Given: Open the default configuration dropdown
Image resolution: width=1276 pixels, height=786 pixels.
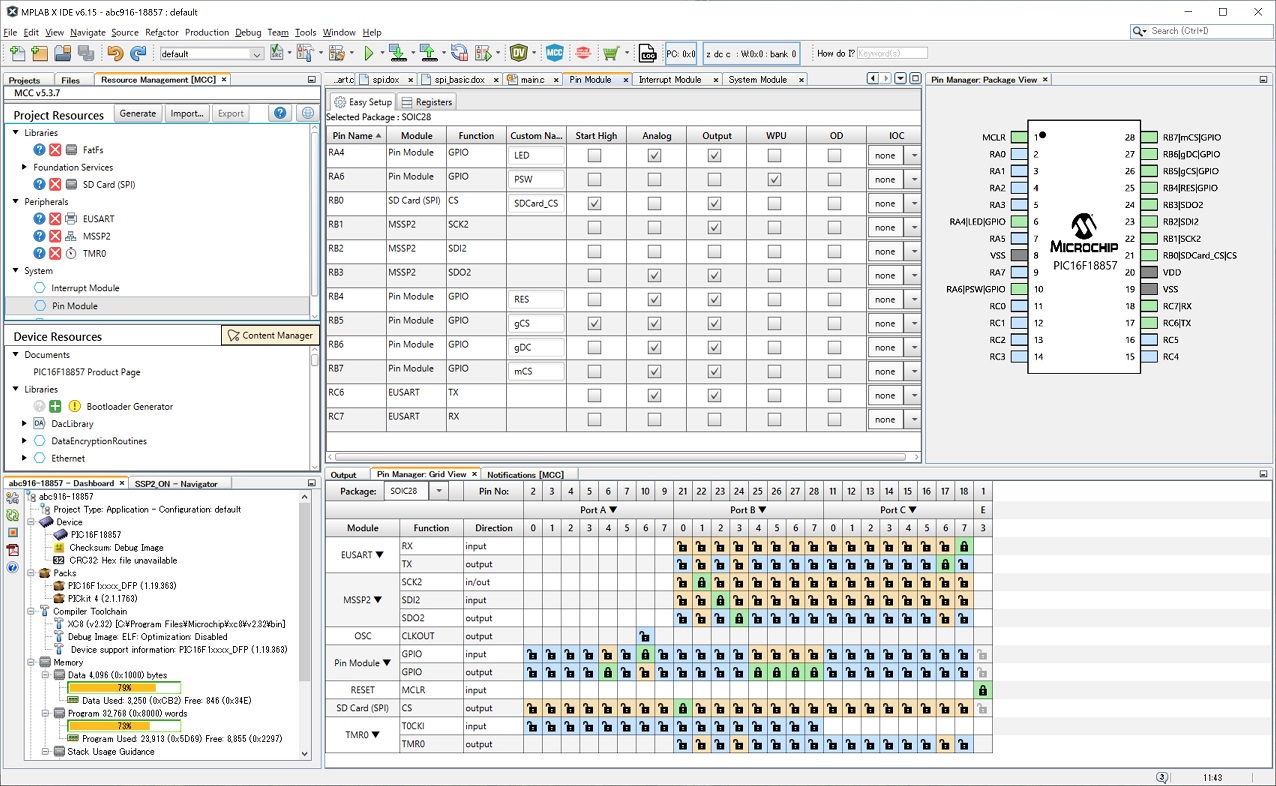Looking at the screenshot, I should coord(255,54).
